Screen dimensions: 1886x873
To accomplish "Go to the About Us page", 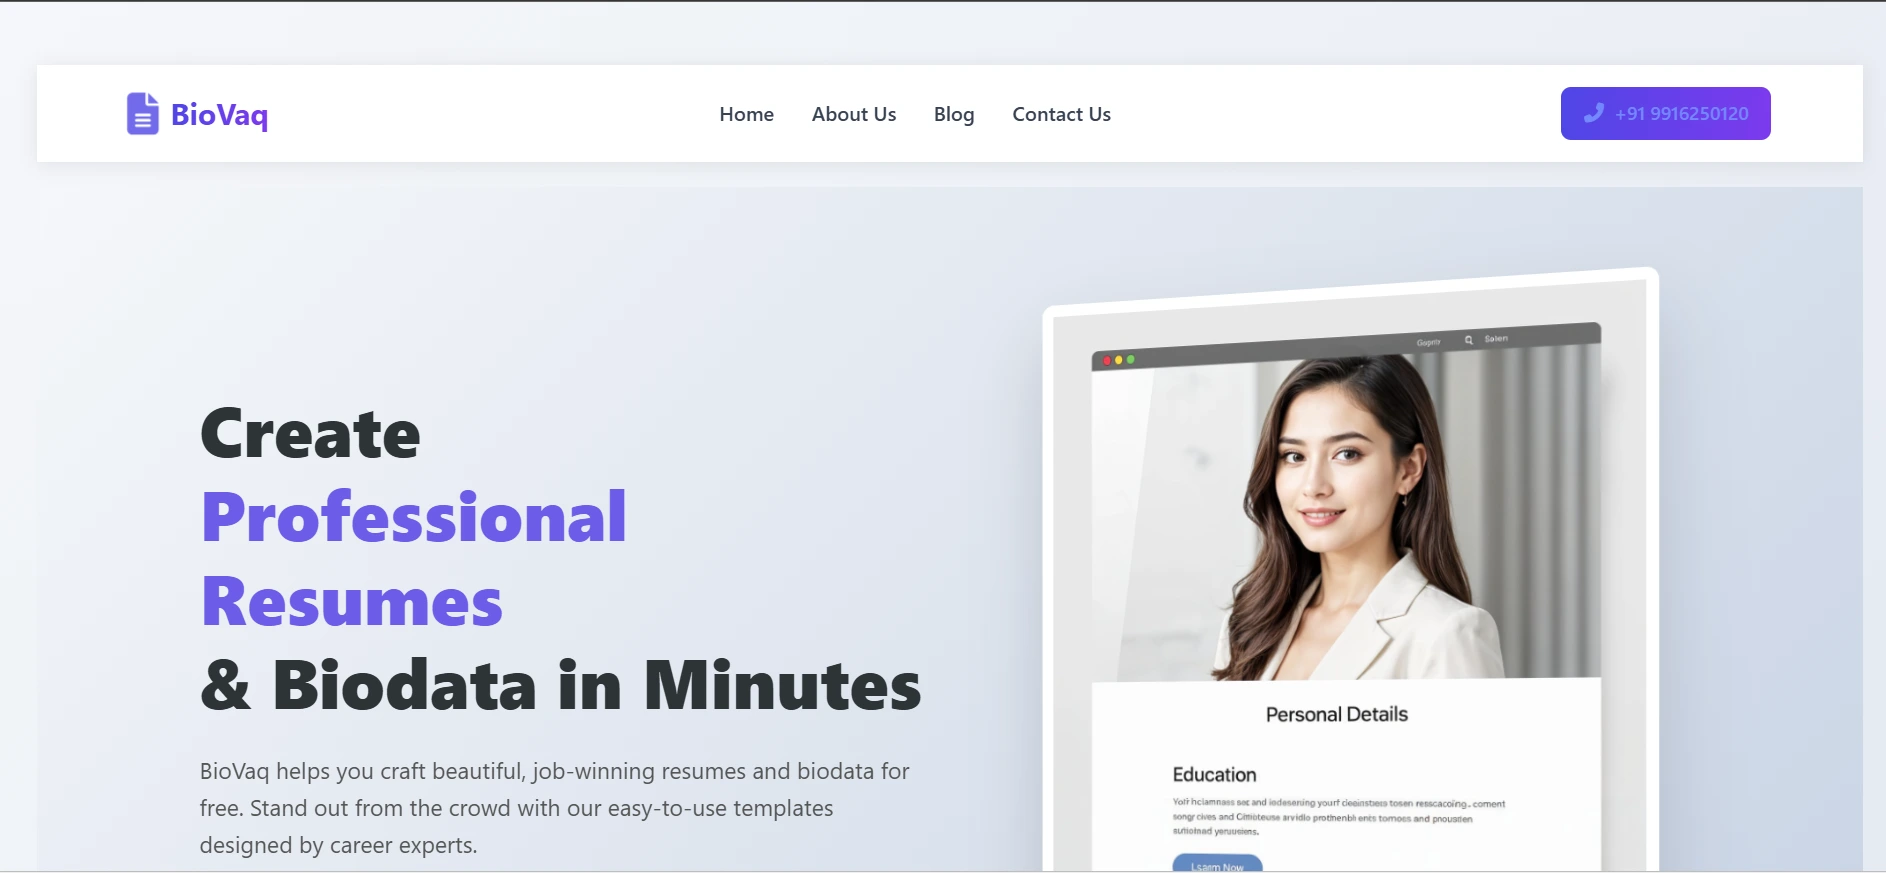I will (854, 114).
